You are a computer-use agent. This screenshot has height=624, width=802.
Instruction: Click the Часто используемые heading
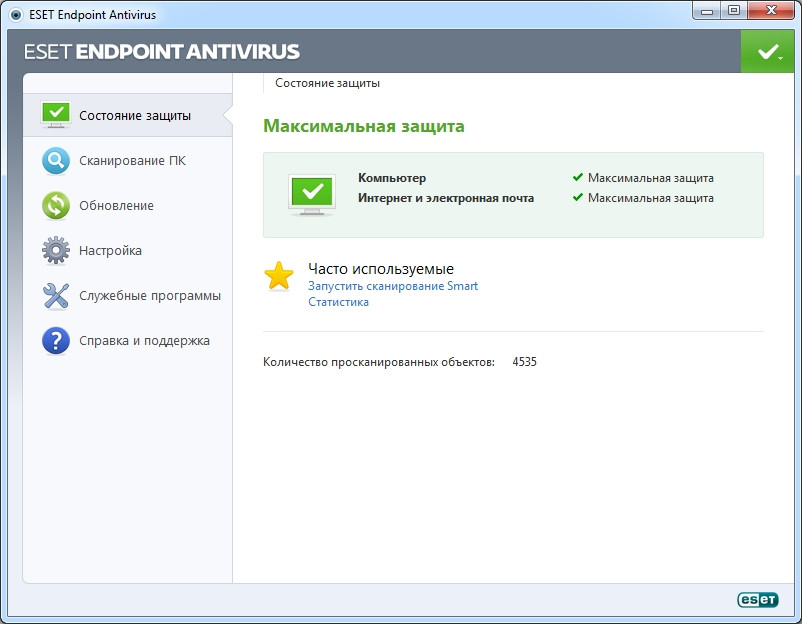[381, 269]
